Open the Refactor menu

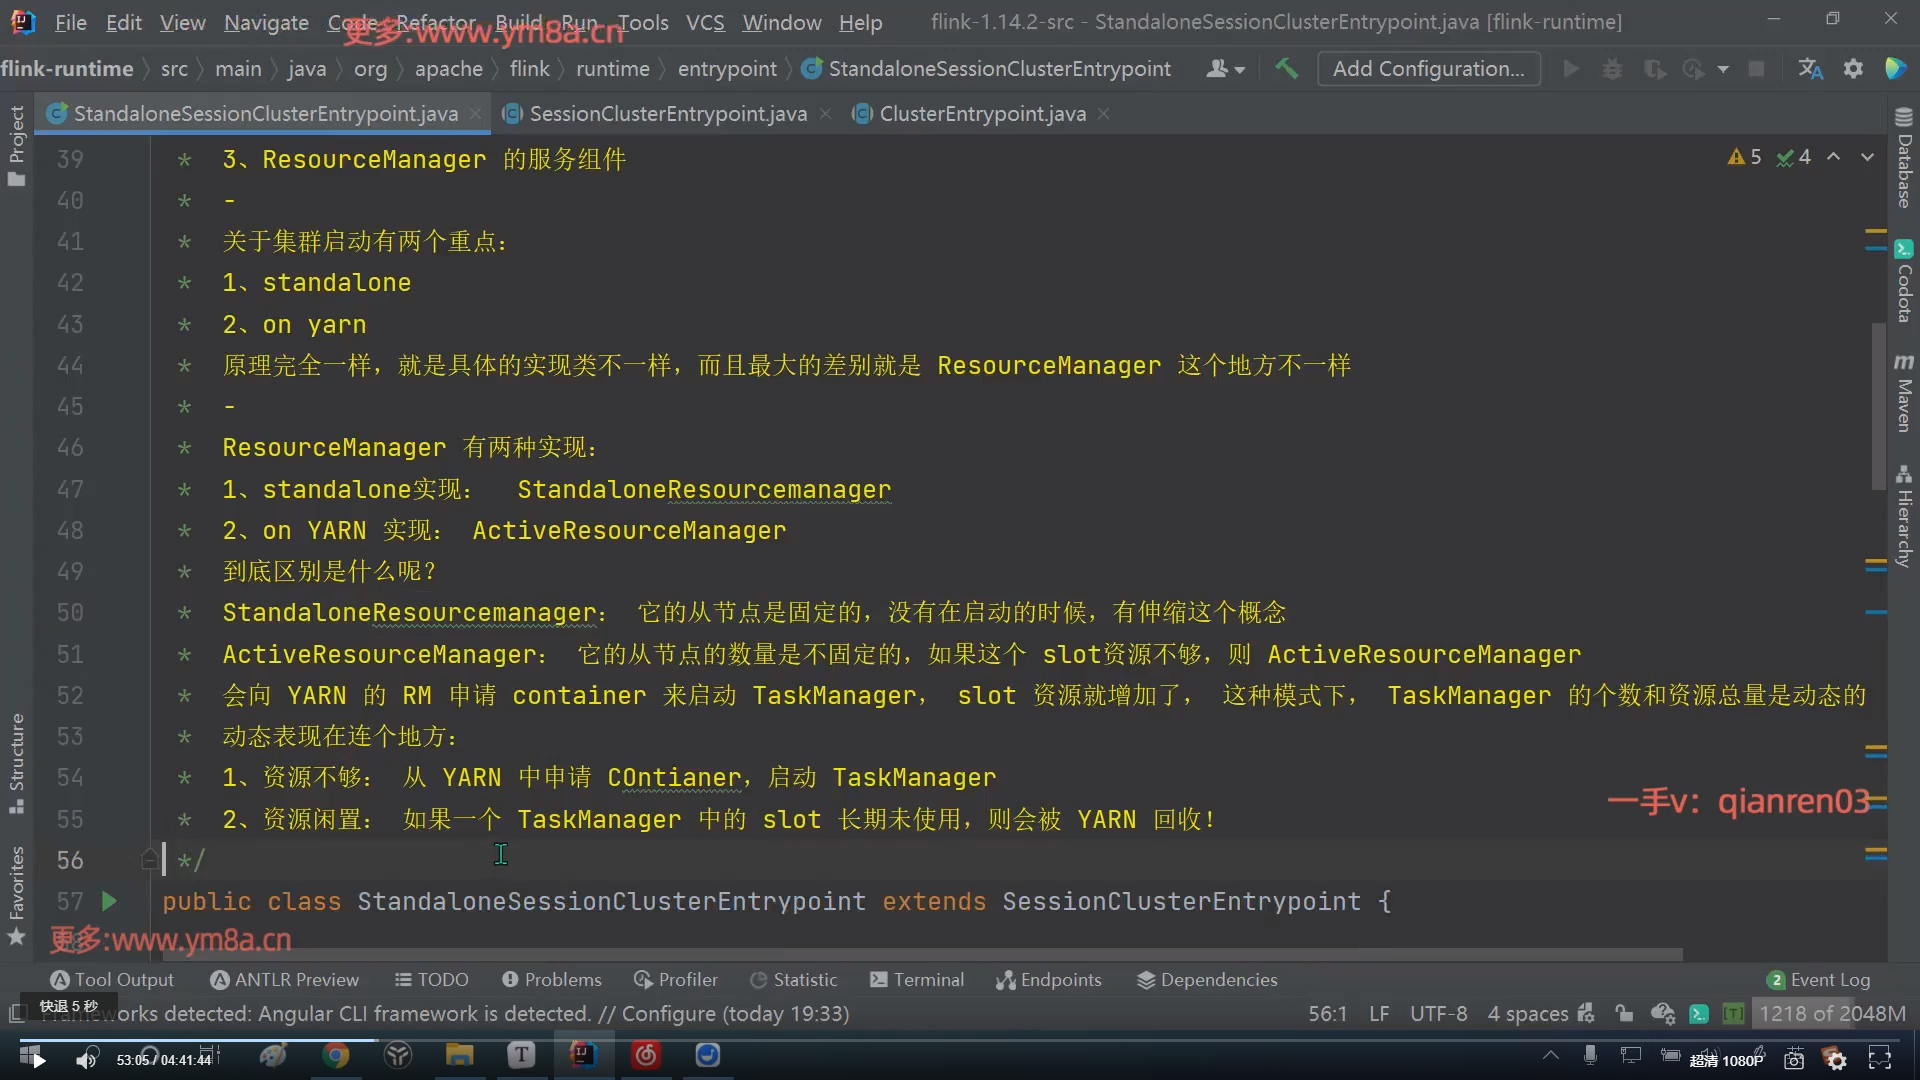tap(436, 22)
